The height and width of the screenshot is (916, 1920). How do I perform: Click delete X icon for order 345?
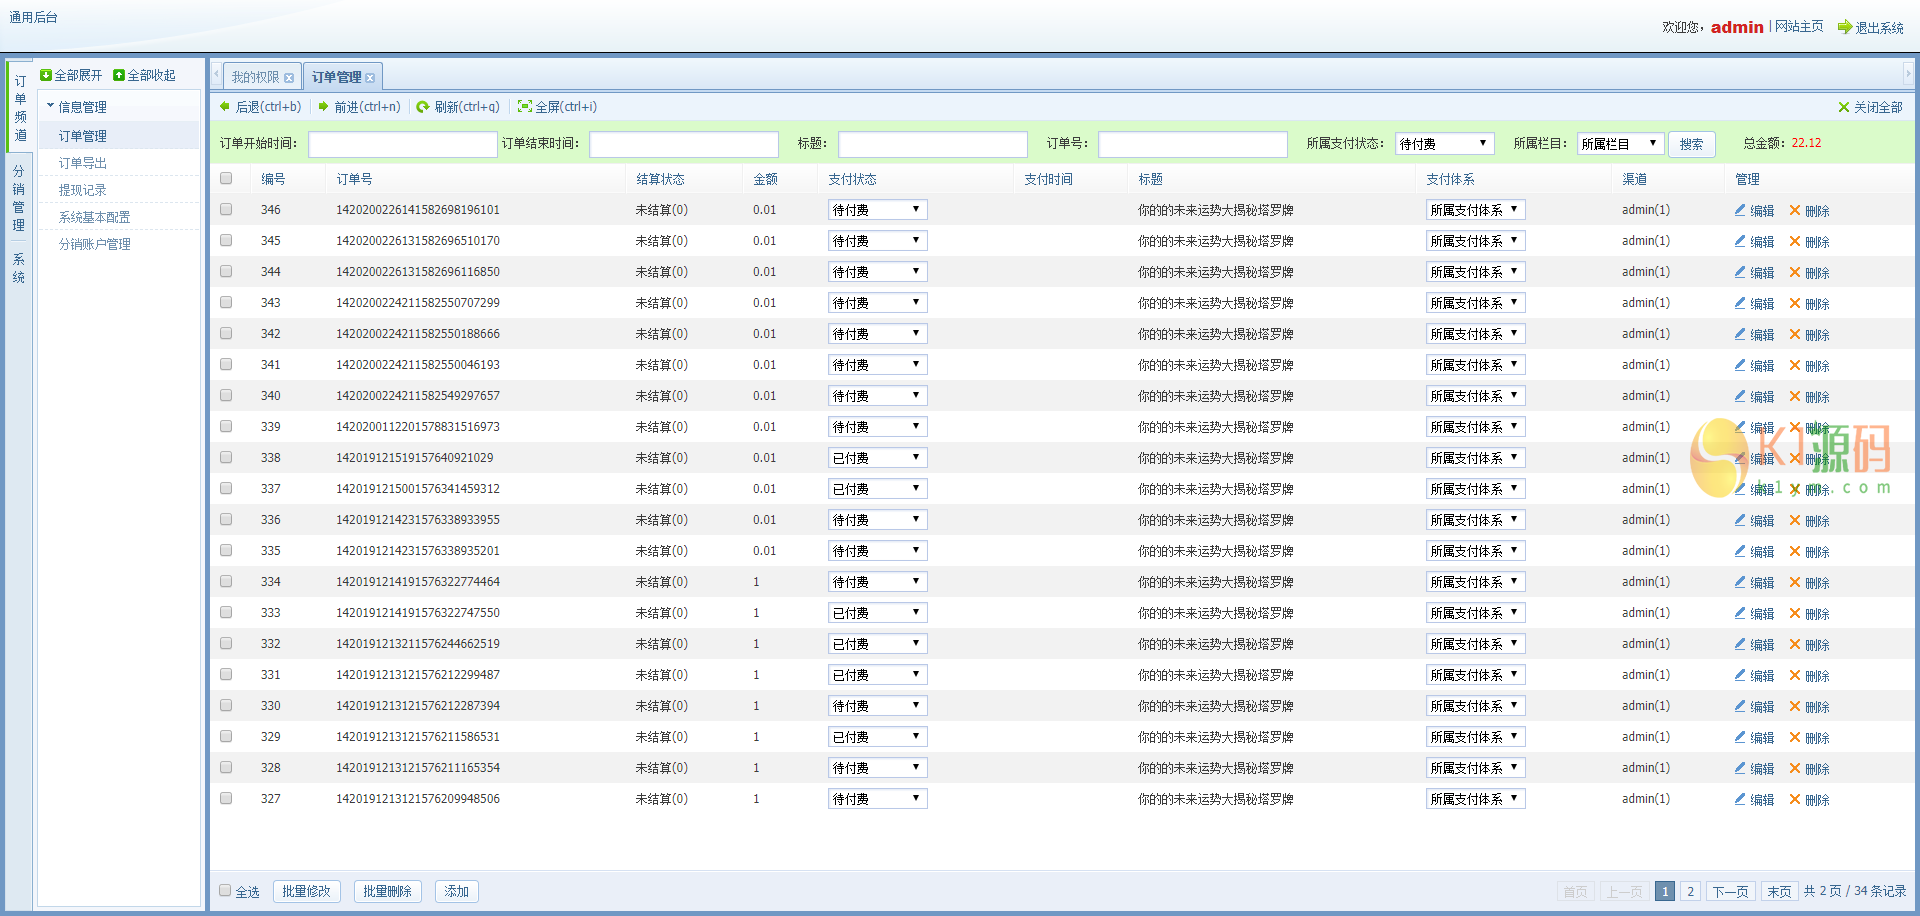point(1795,242)
